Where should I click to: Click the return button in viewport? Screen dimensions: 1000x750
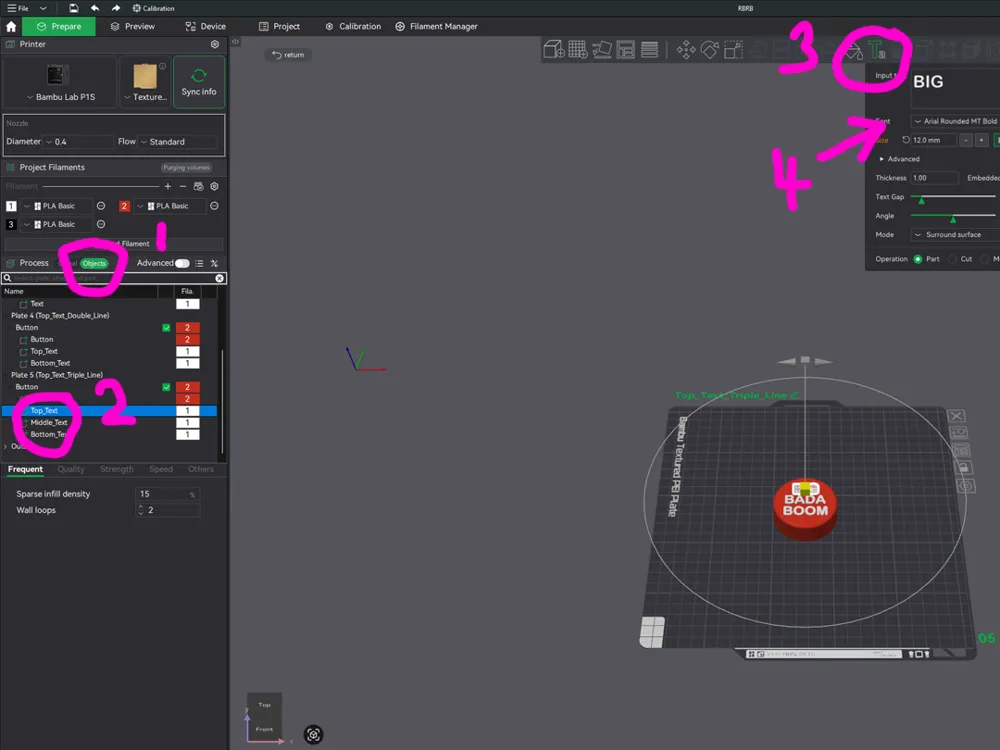(x=288, y=55)
